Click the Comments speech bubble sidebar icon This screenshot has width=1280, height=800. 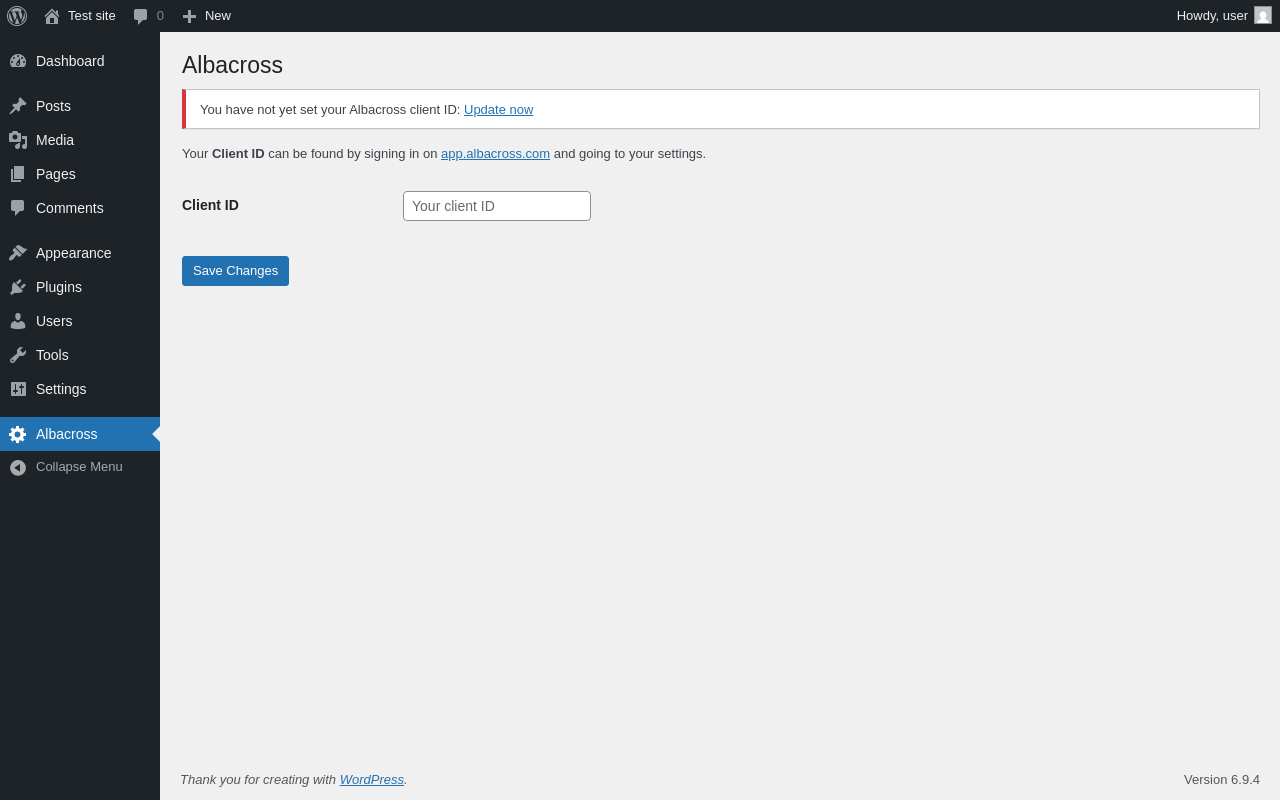click(x=18, y=208)
